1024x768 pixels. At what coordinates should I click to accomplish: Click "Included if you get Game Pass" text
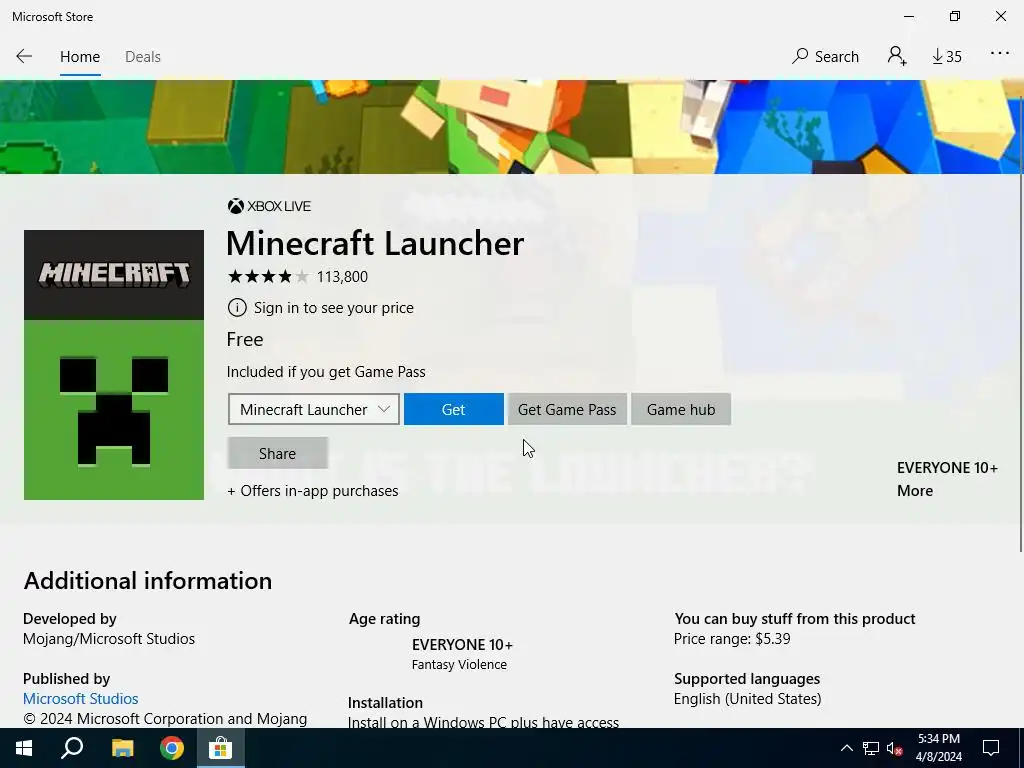(326, 372)
